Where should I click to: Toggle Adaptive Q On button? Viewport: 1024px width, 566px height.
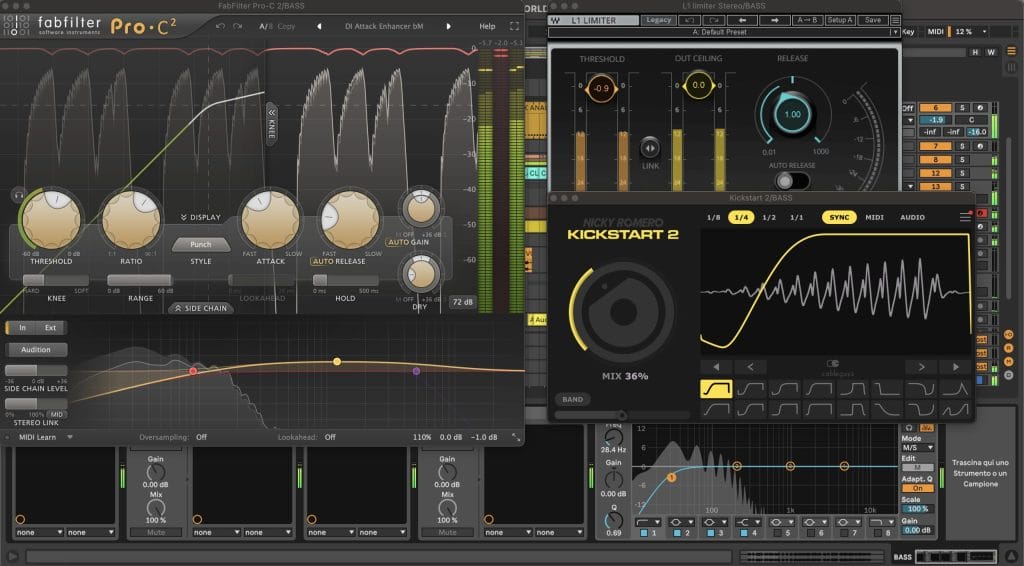click(x=918, y=488)
